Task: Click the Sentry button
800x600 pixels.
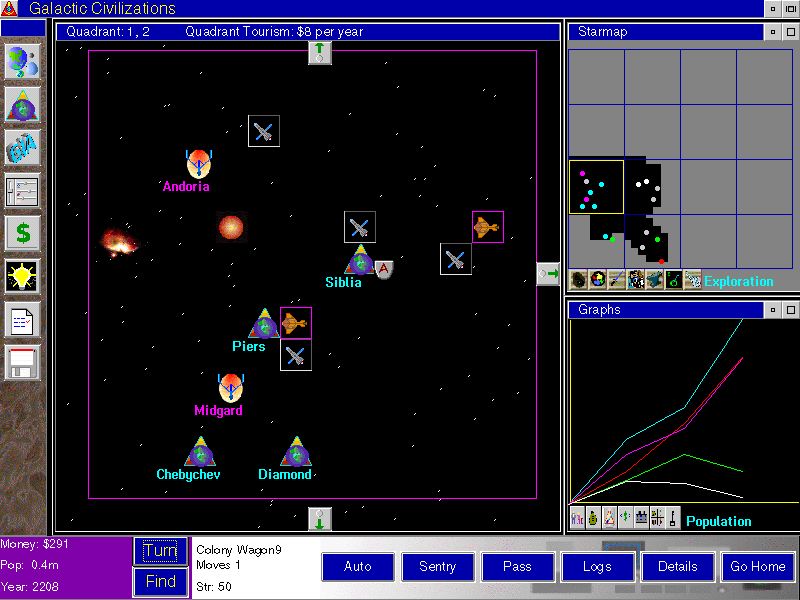Action: click(438, 566)
